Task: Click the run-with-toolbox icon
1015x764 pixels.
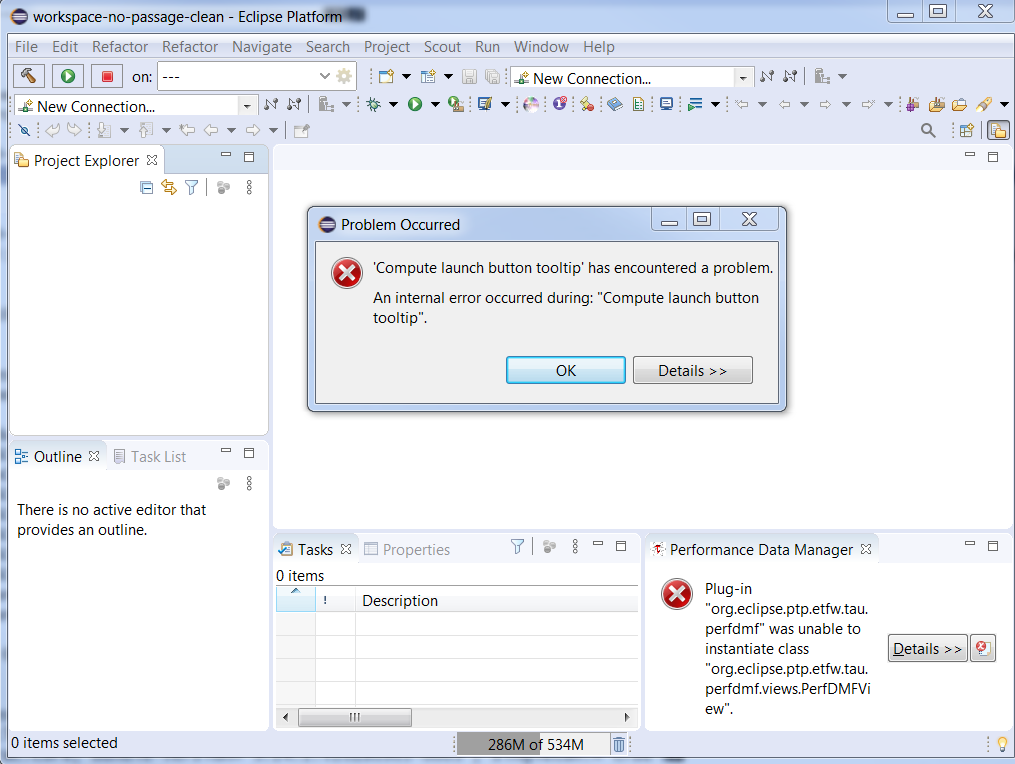Action: coord(456,104)
